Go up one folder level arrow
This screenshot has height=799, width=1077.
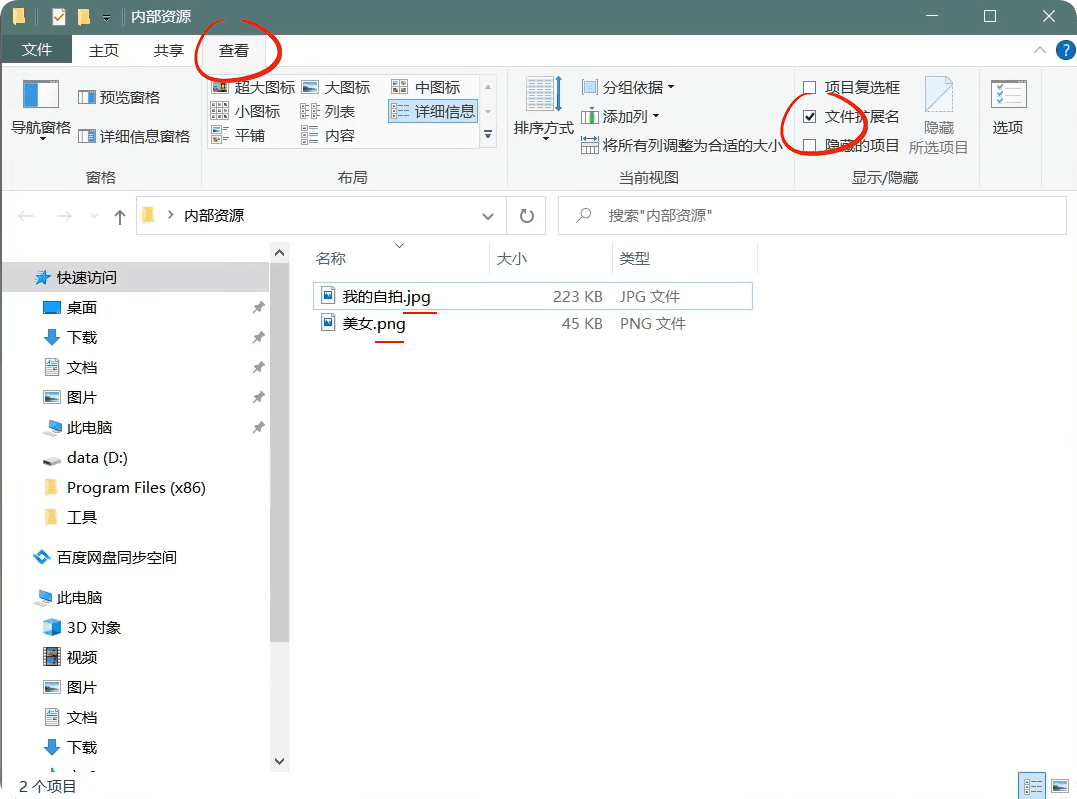click(x=120, y=216)
